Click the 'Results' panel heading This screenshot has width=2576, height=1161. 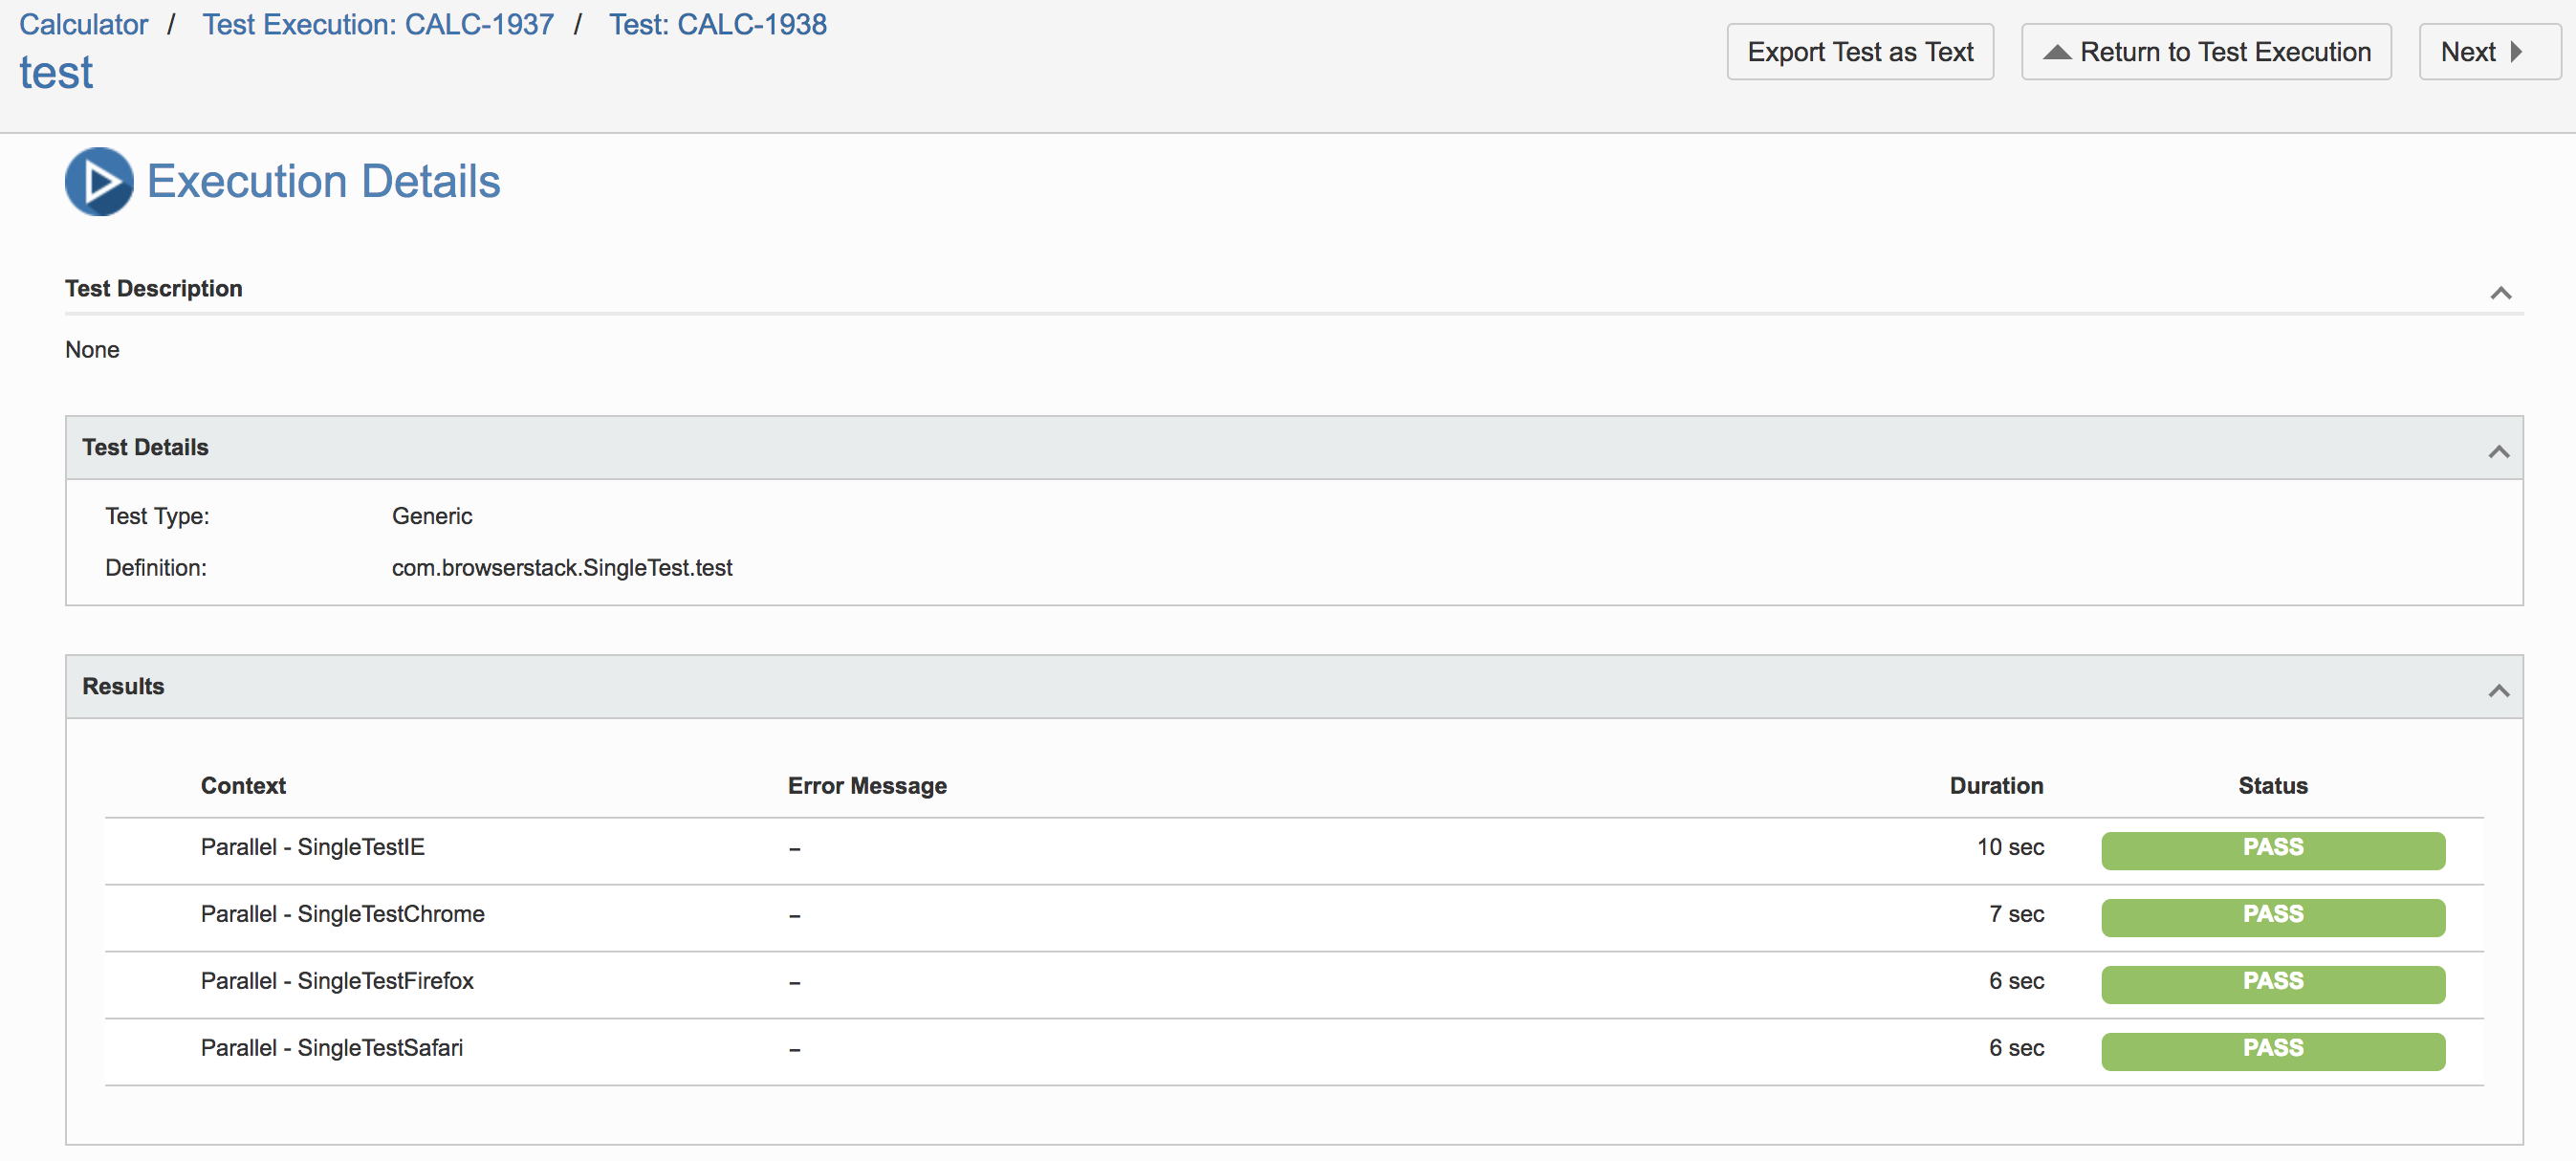pos(123,687)
